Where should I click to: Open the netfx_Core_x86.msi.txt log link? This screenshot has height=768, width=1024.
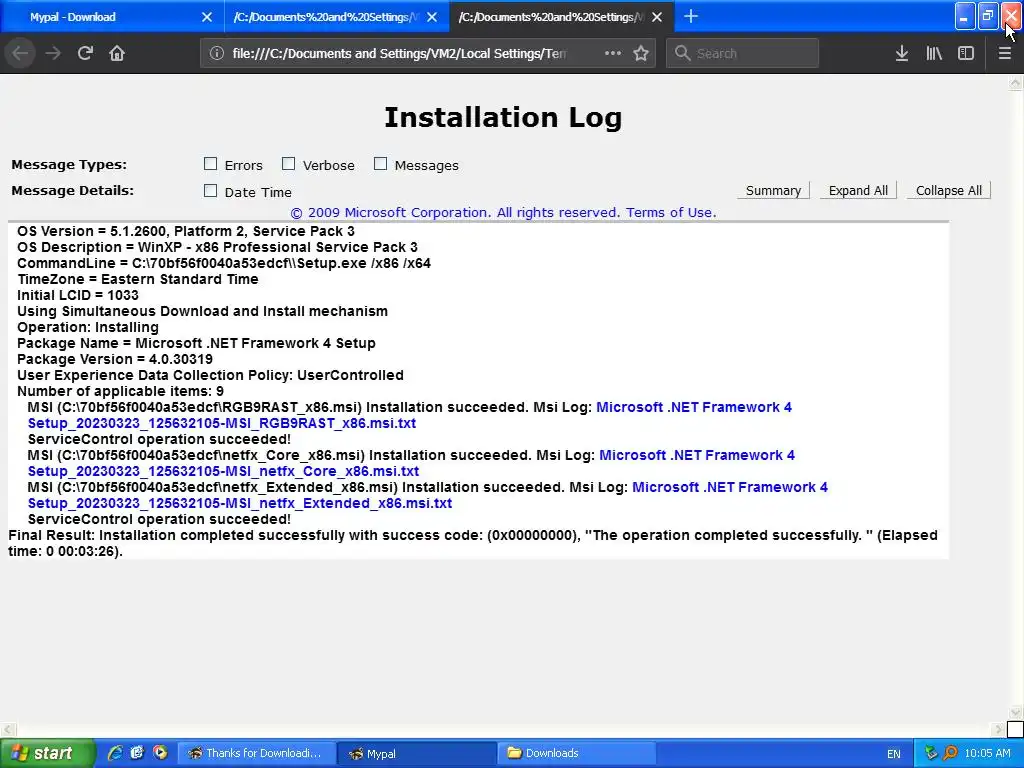223,471
